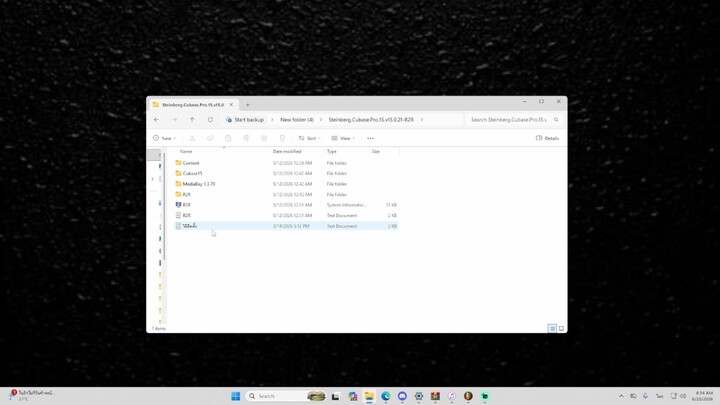Switch to the details list view icon
Image resolution: width=720 pixels, height=405 pixels.
tap(552, 328)
